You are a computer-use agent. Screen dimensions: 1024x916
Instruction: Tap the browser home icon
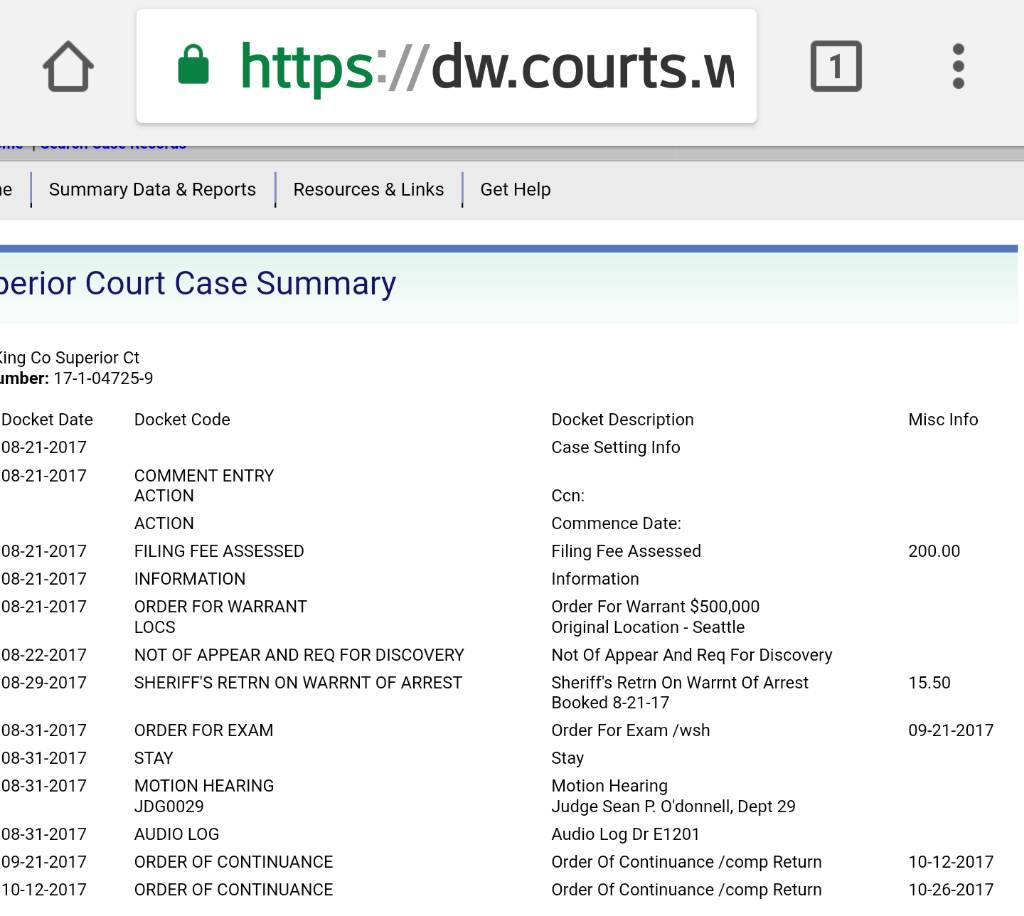coord(68,68)
